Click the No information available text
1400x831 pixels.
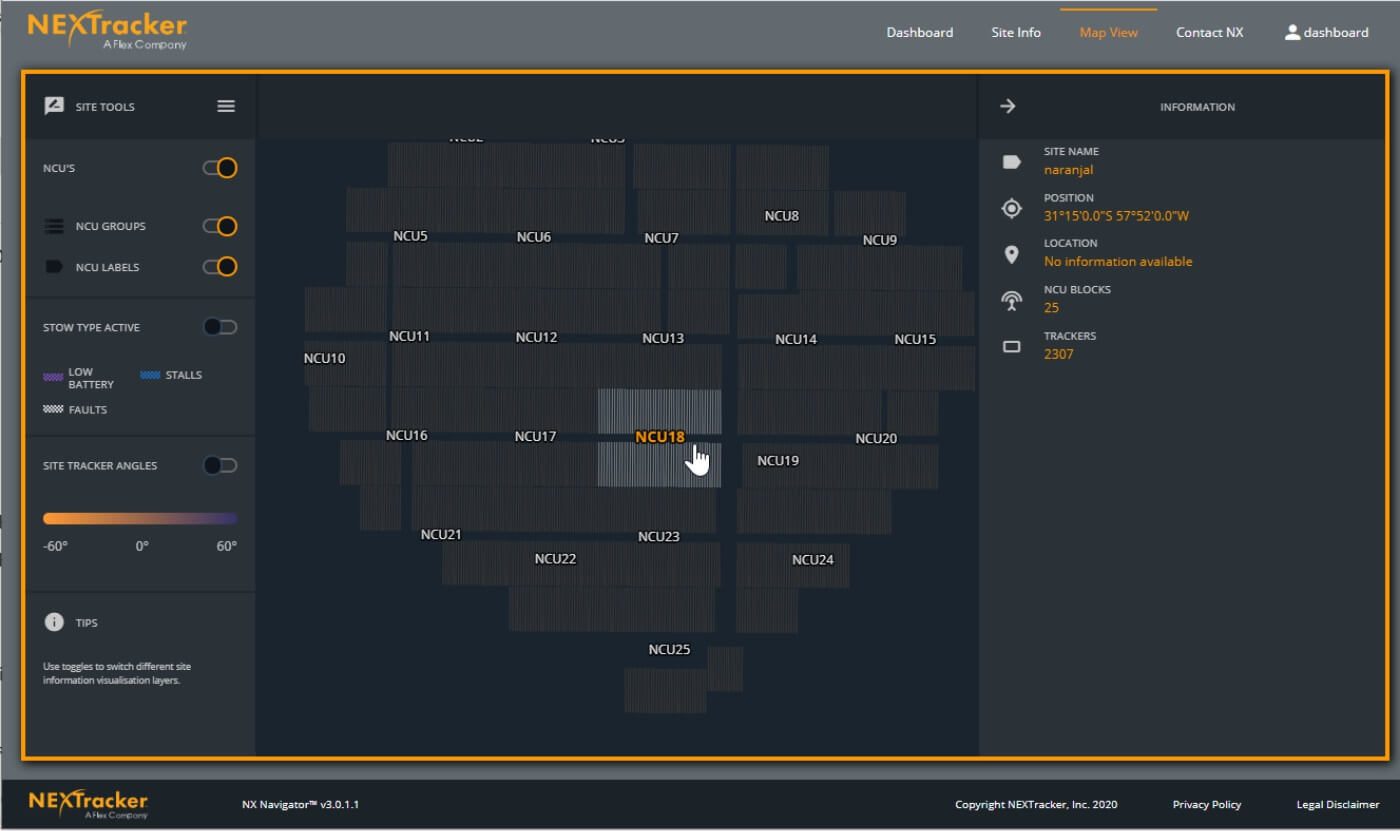[x=1118, y=261]
